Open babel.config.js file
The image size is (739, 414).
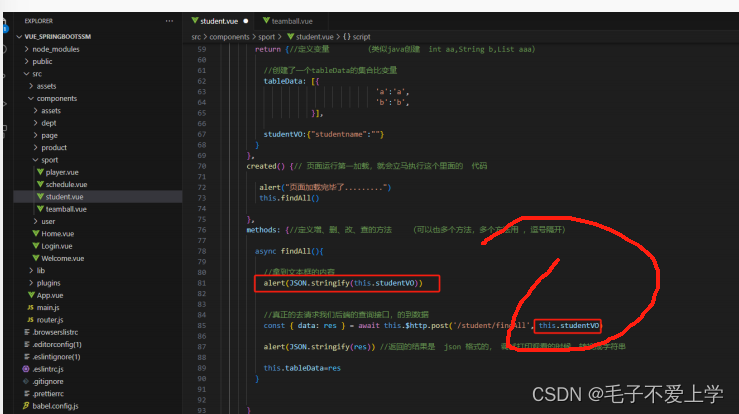55,406
